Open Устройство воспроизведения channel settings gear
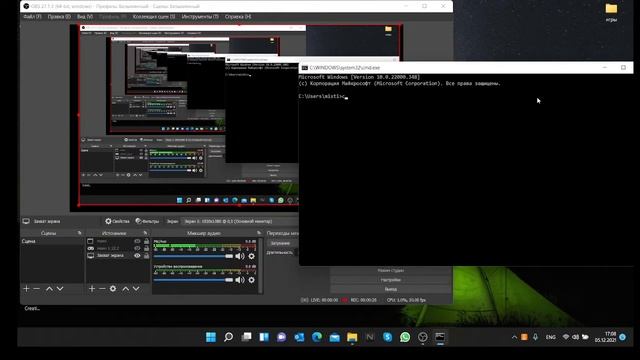This screenshot has width=640, height=360. (x=251, y=280)
